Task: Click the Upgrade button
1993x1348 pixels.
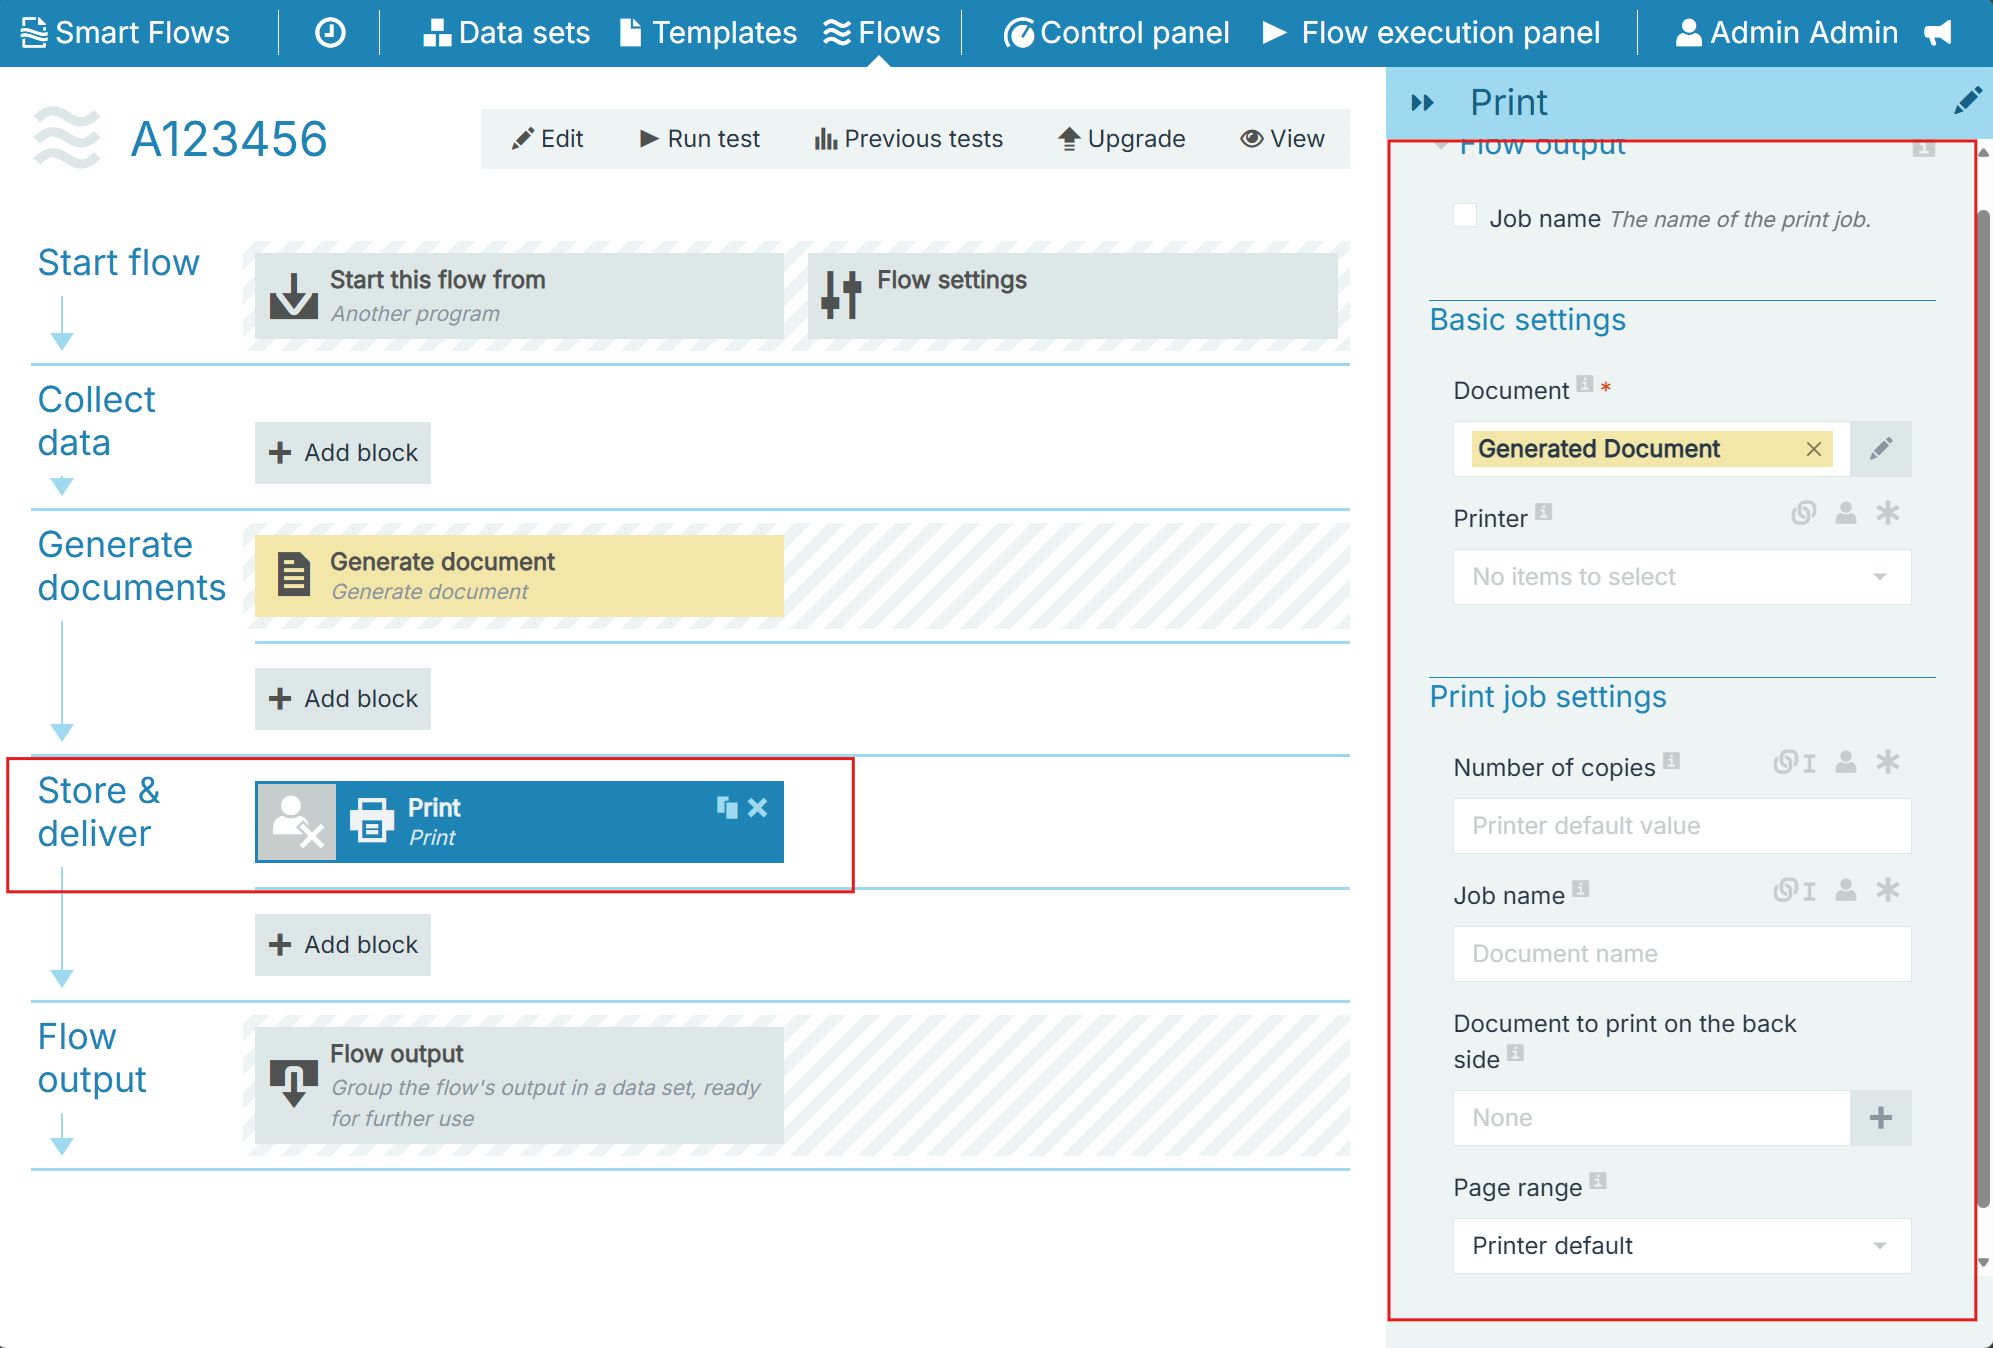Action: 1122,139
